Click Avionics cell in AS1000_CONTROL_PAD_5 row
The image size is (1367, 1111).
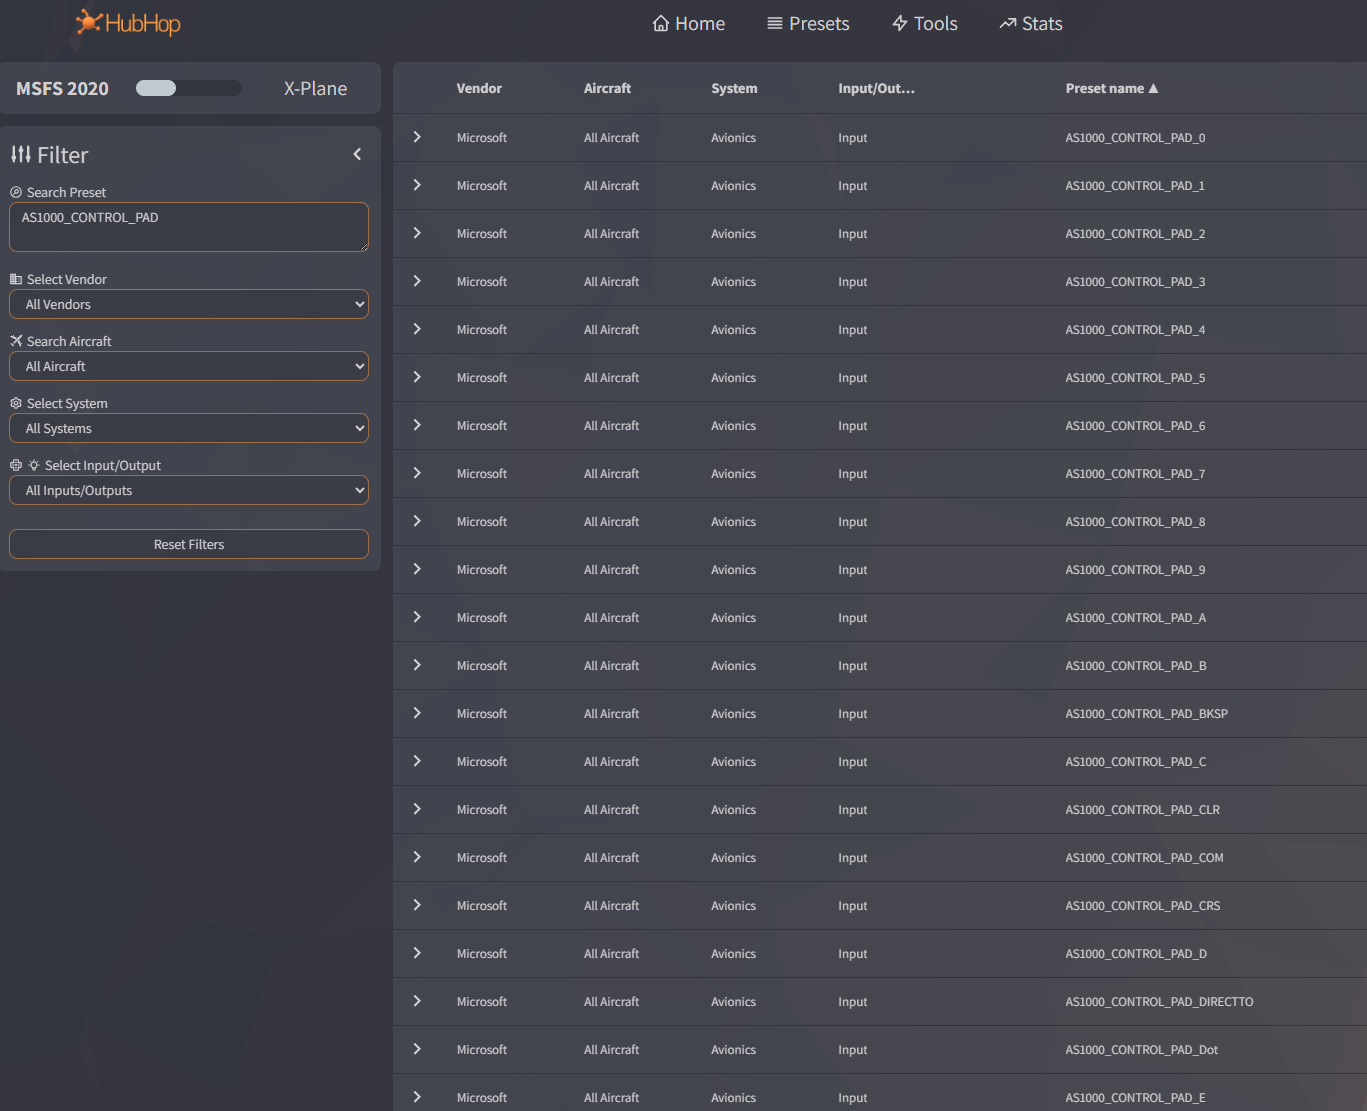point(733,378)
